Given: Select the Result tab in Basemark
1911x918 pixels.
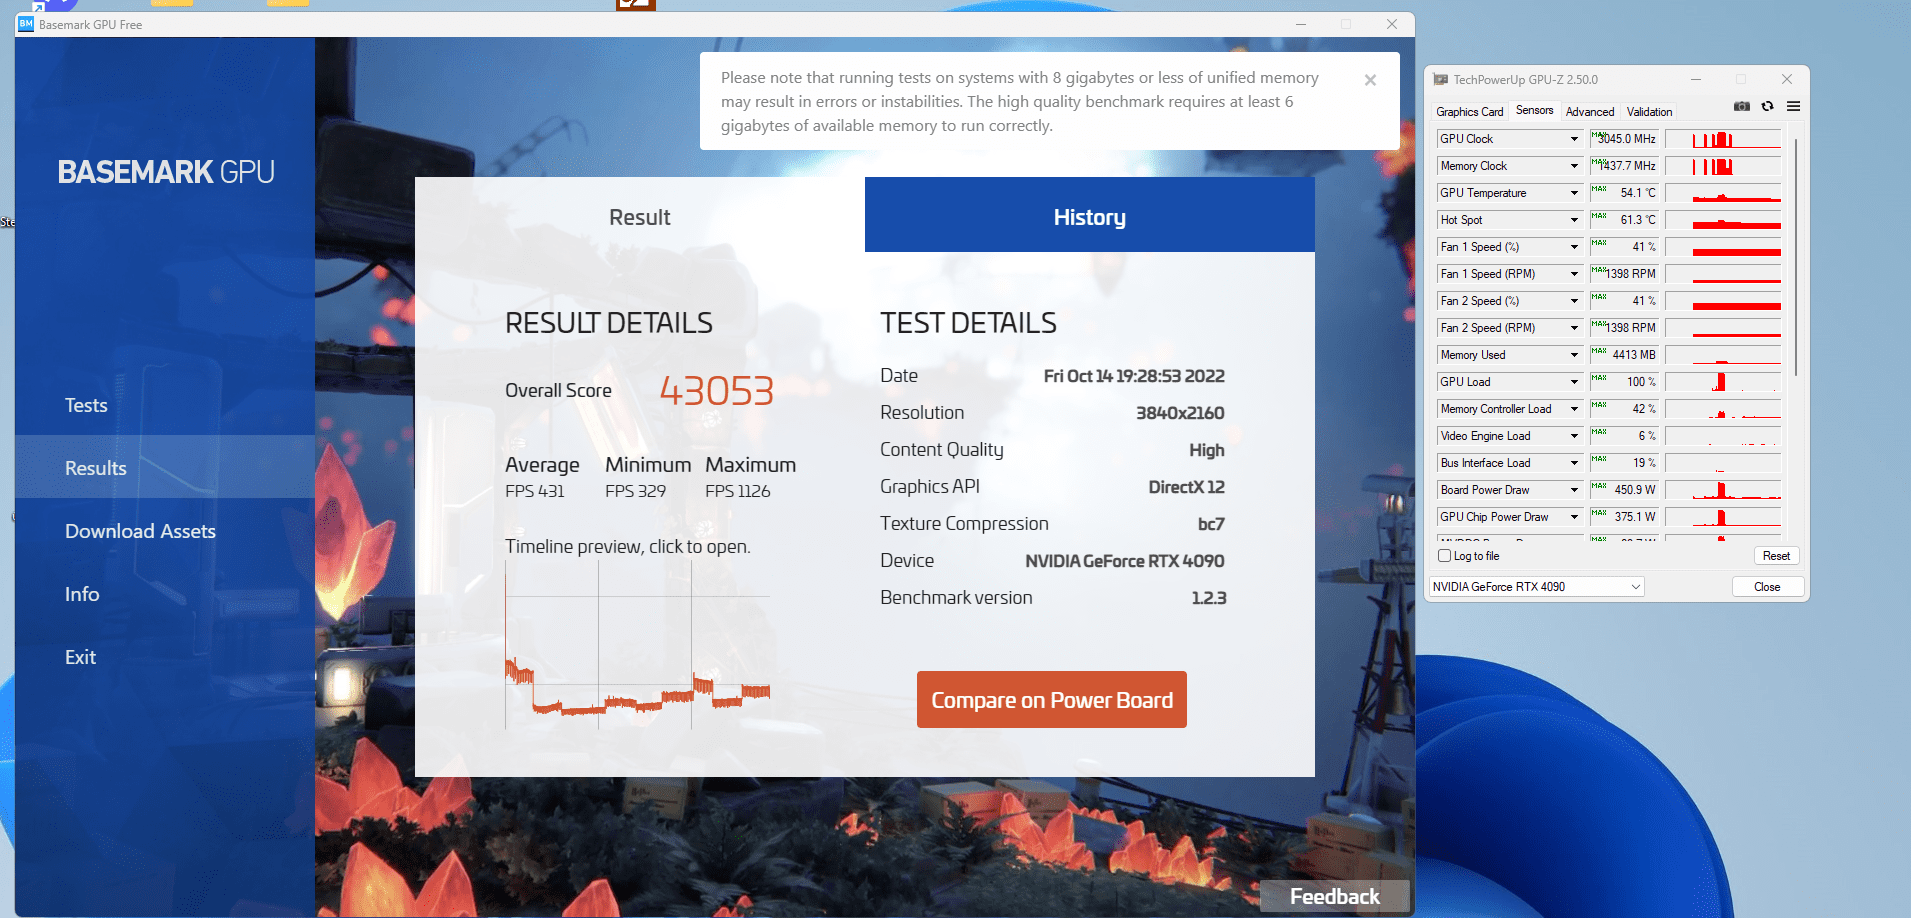Looking at the screenshot, I should pyautogui.click(x=640, y=215).
